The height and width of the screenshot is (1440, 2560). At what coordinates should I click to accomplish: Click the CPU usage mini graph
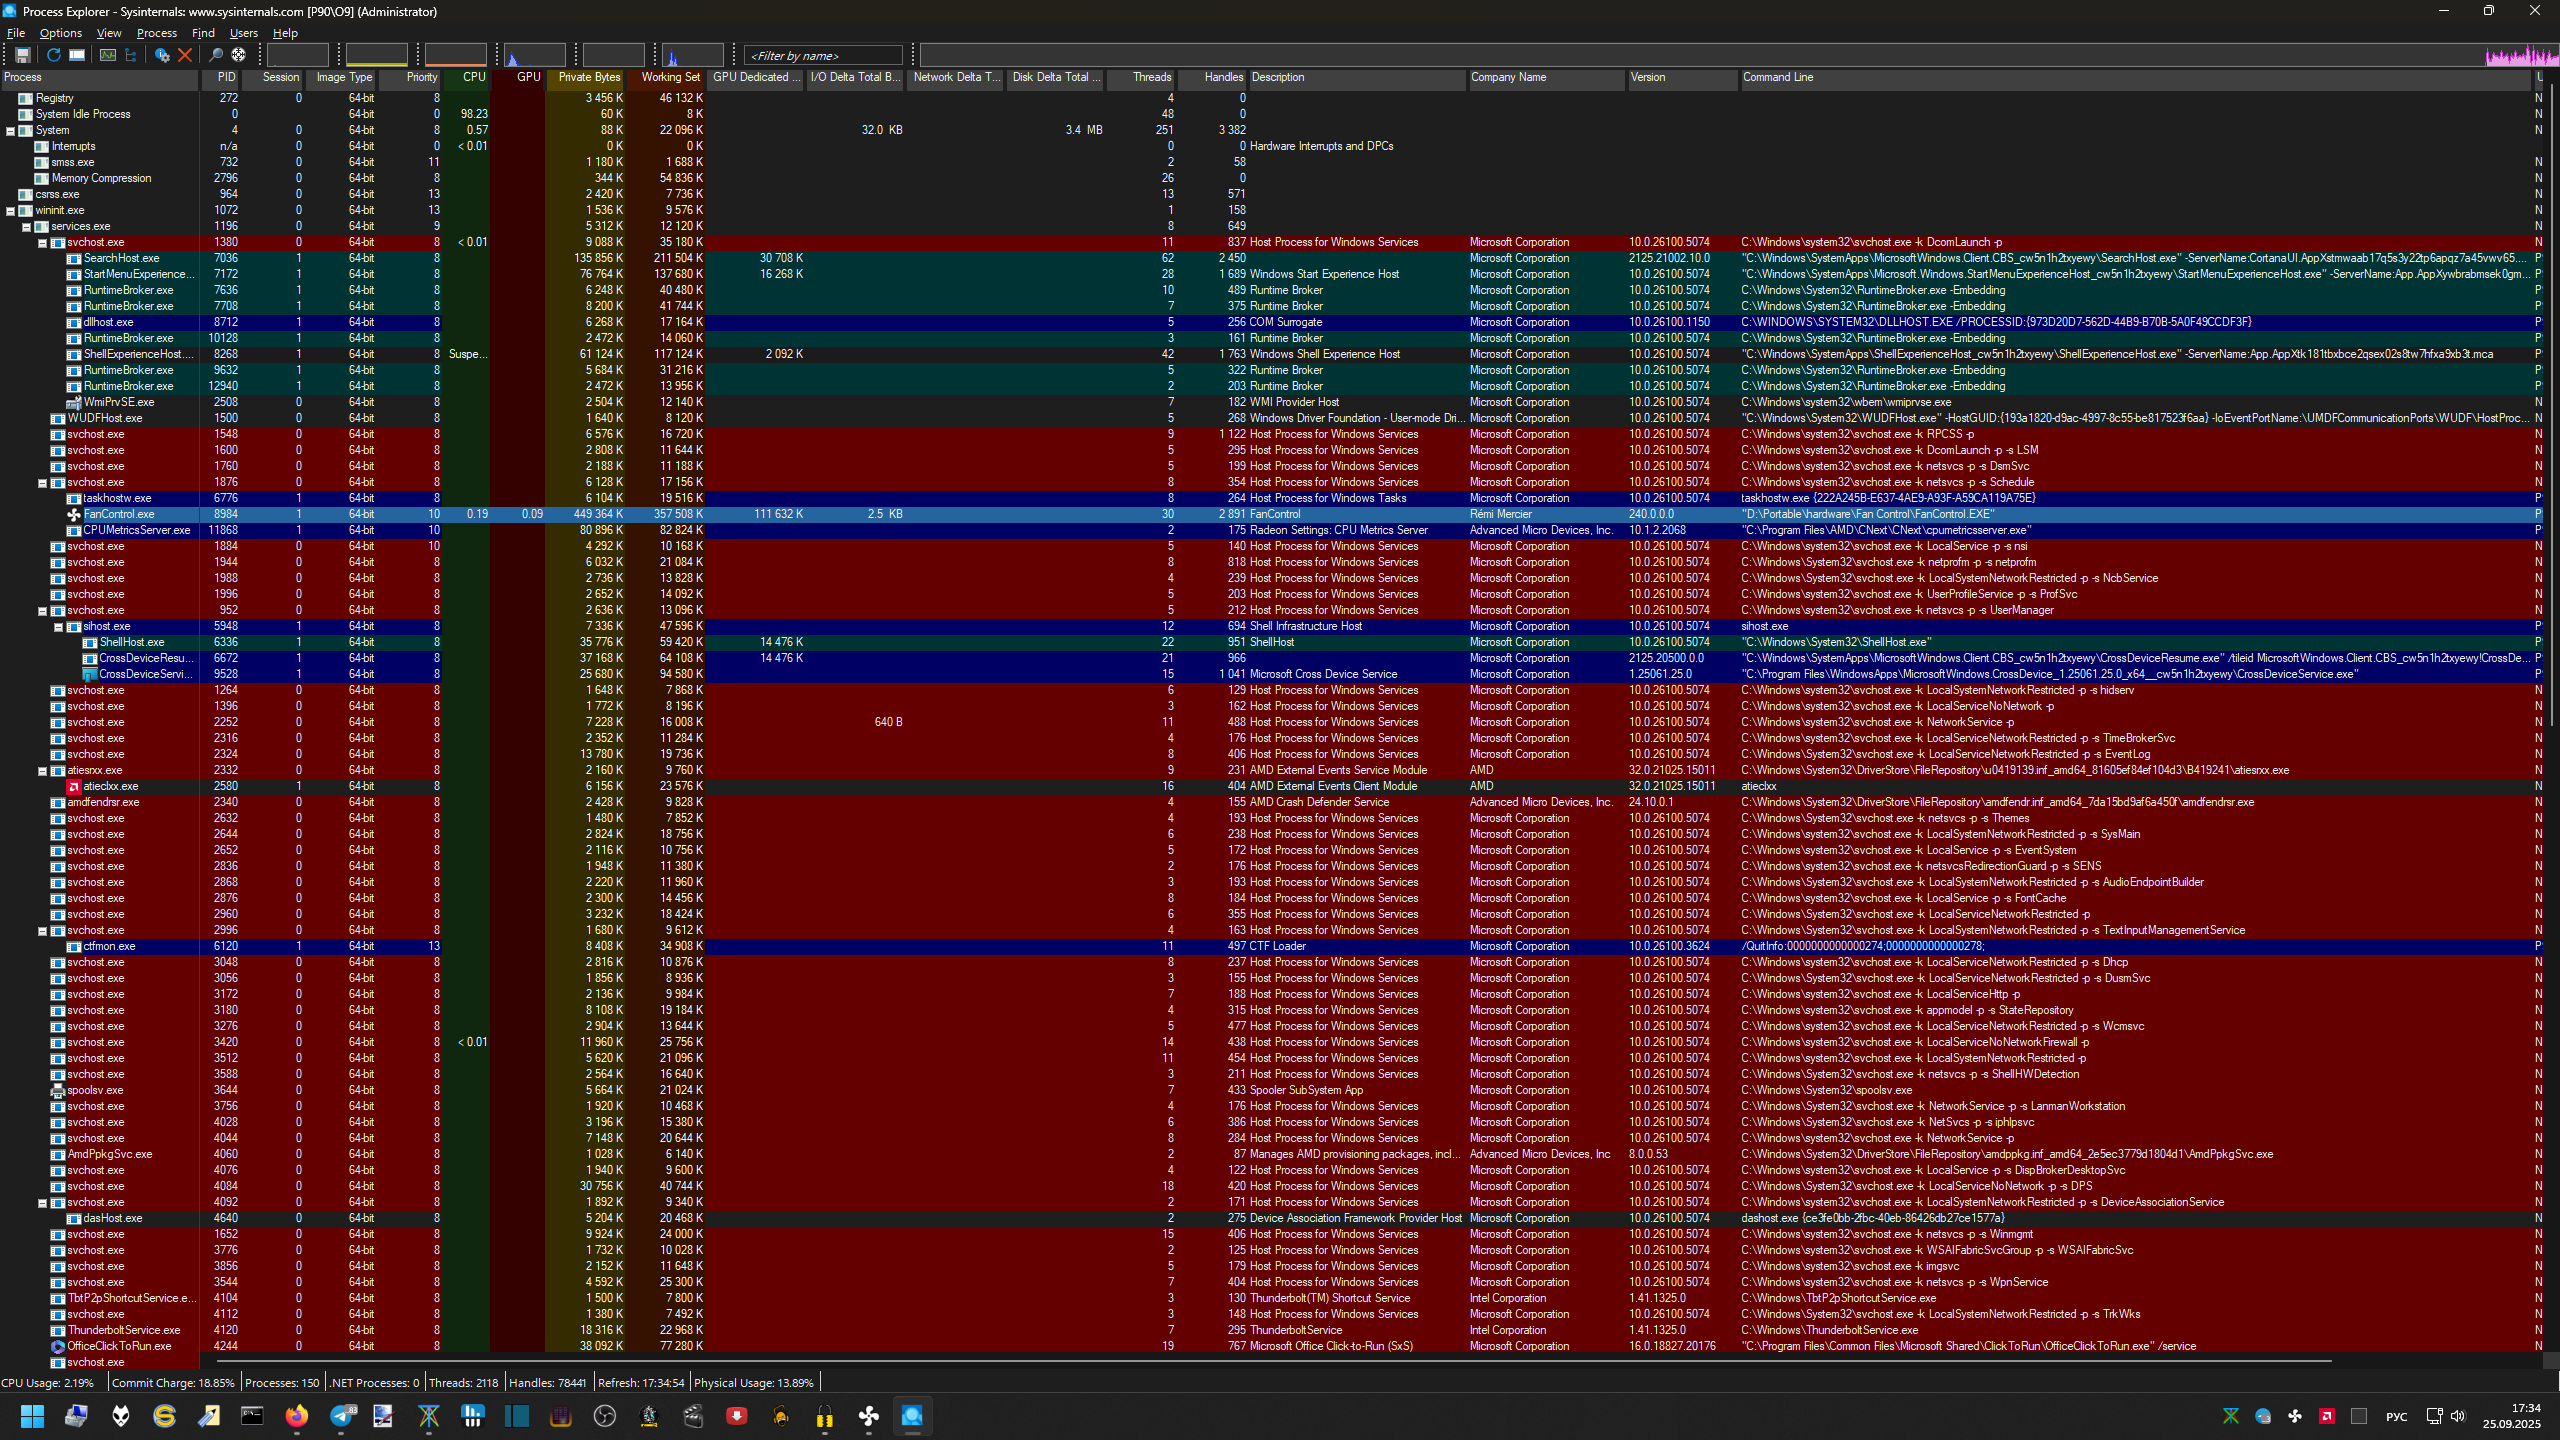297,55
